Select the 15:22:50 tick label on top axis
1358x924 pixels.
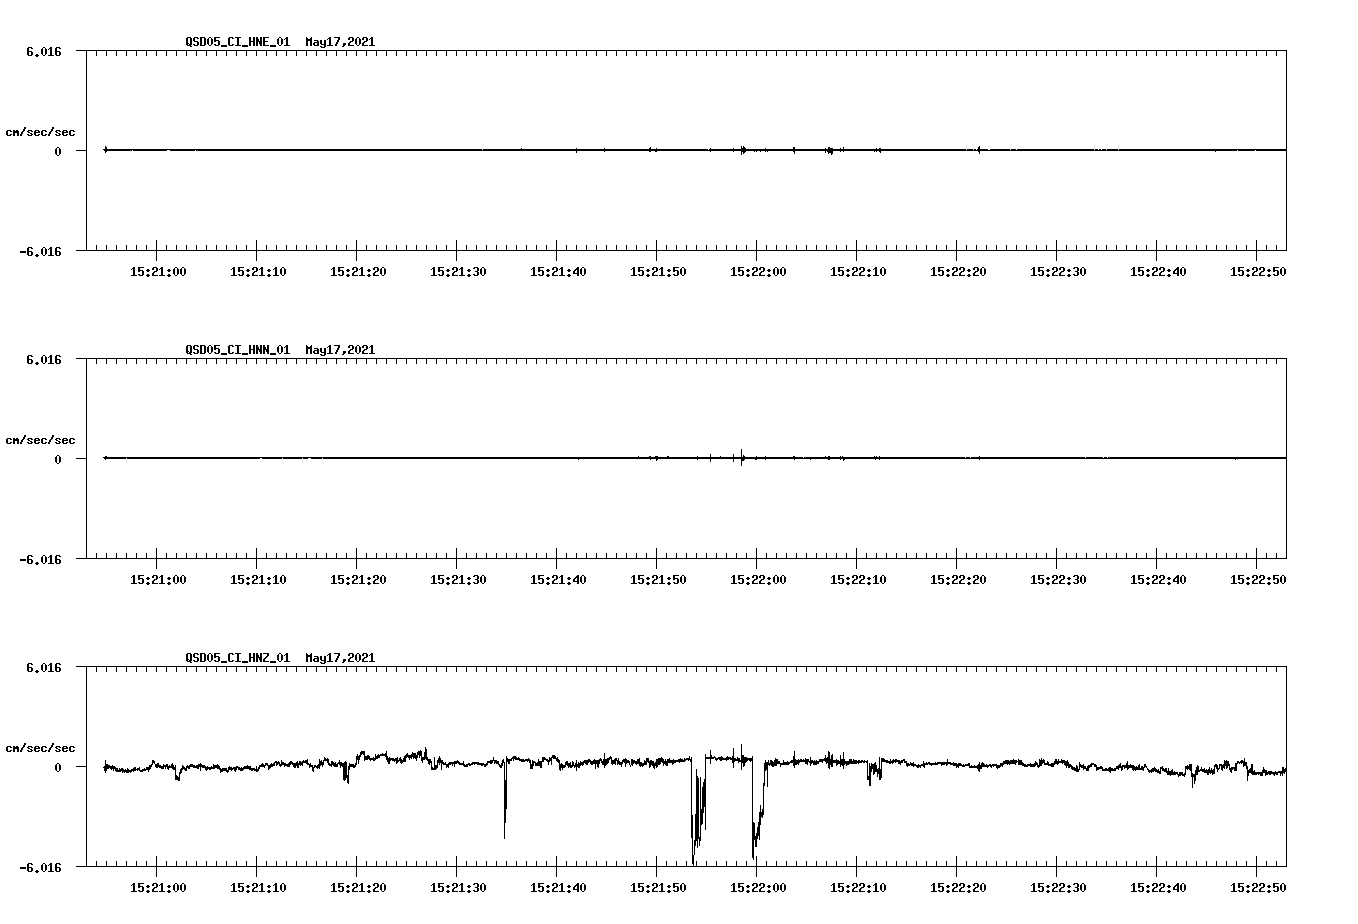(x=1259, y=269)
